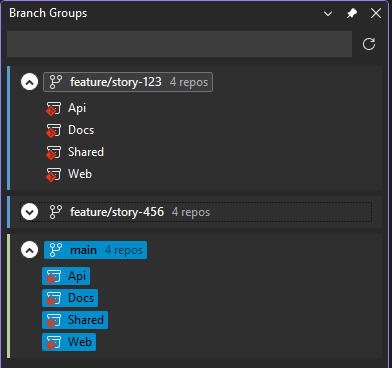Click the Branch Groups panel title
The height and width of the screenshot is (368, 392).
pos(48,13)
